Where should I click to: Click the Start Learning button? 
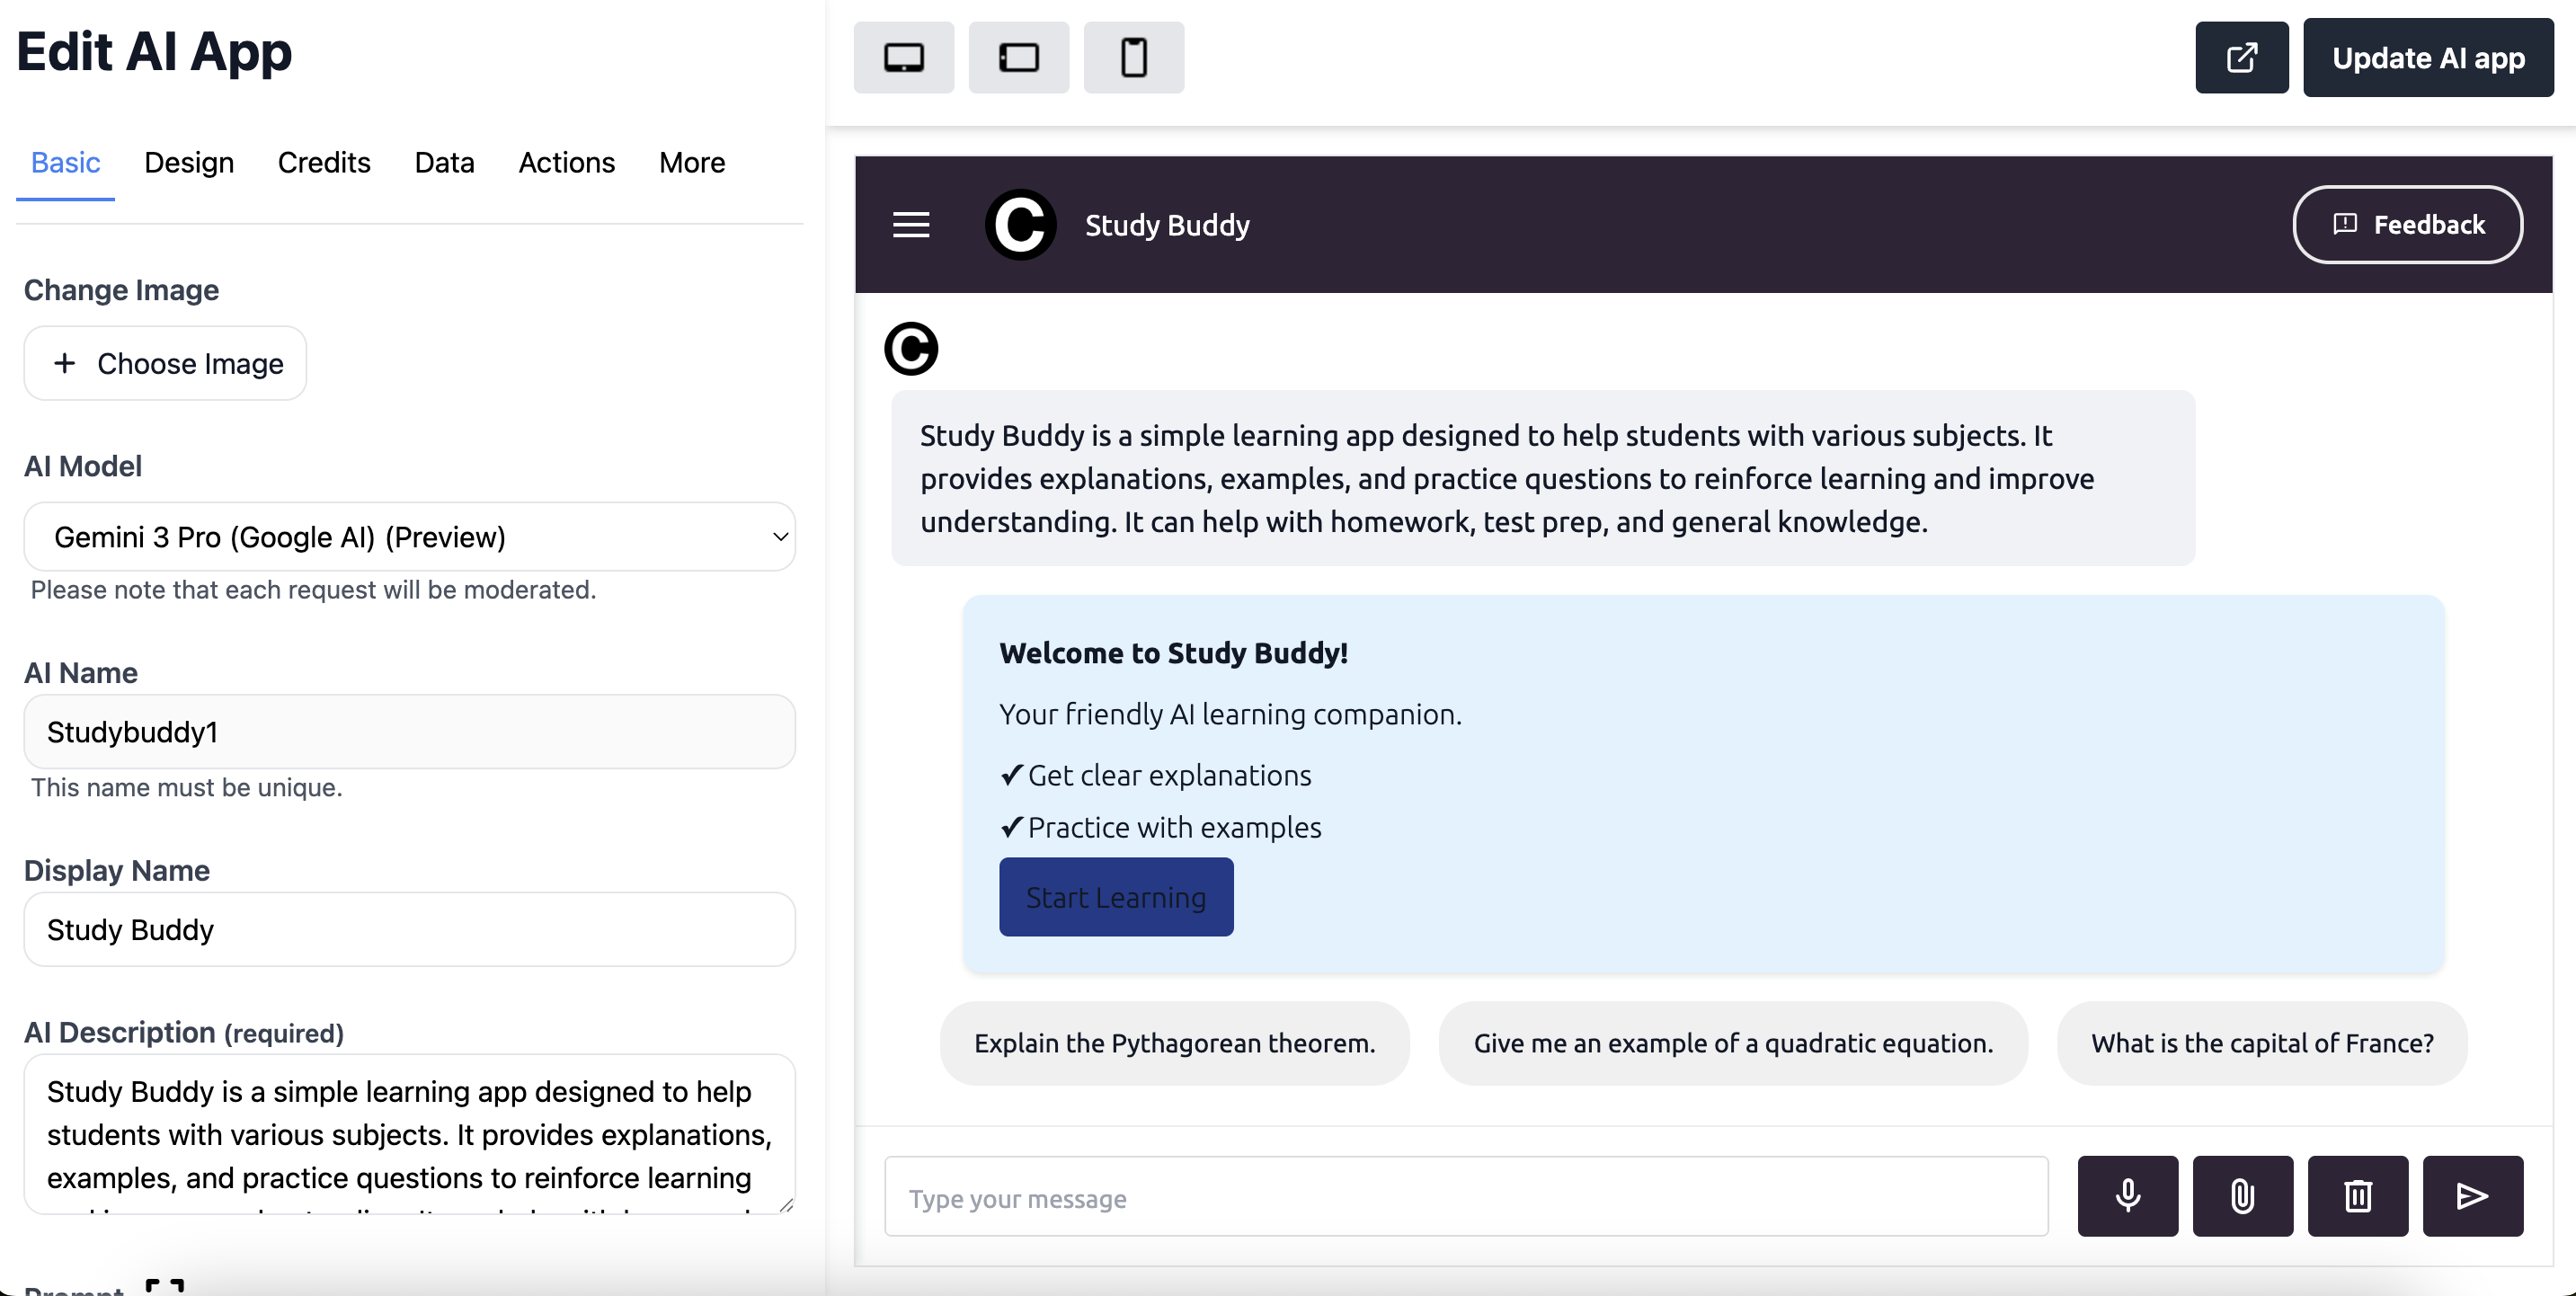(x=1116, y=897)
